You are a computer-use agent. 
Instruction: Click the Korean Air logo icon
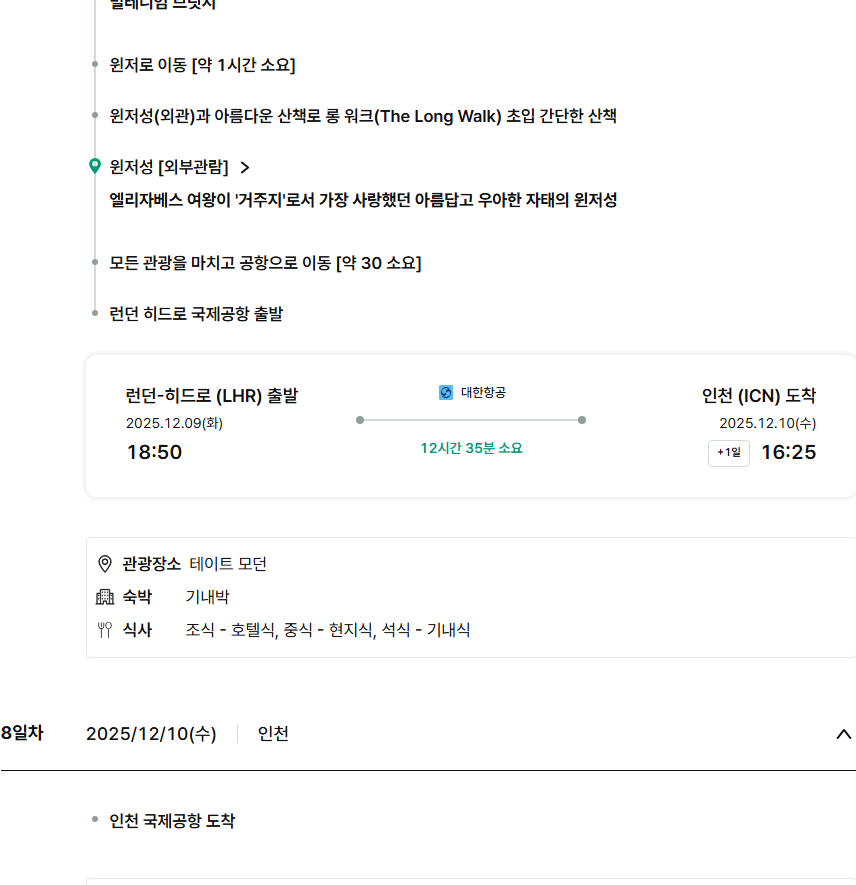pos(446,393)
